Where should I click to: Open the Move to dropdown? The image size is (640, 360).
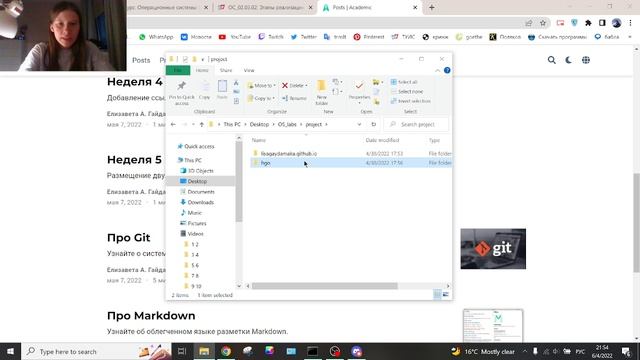(262, 85)
